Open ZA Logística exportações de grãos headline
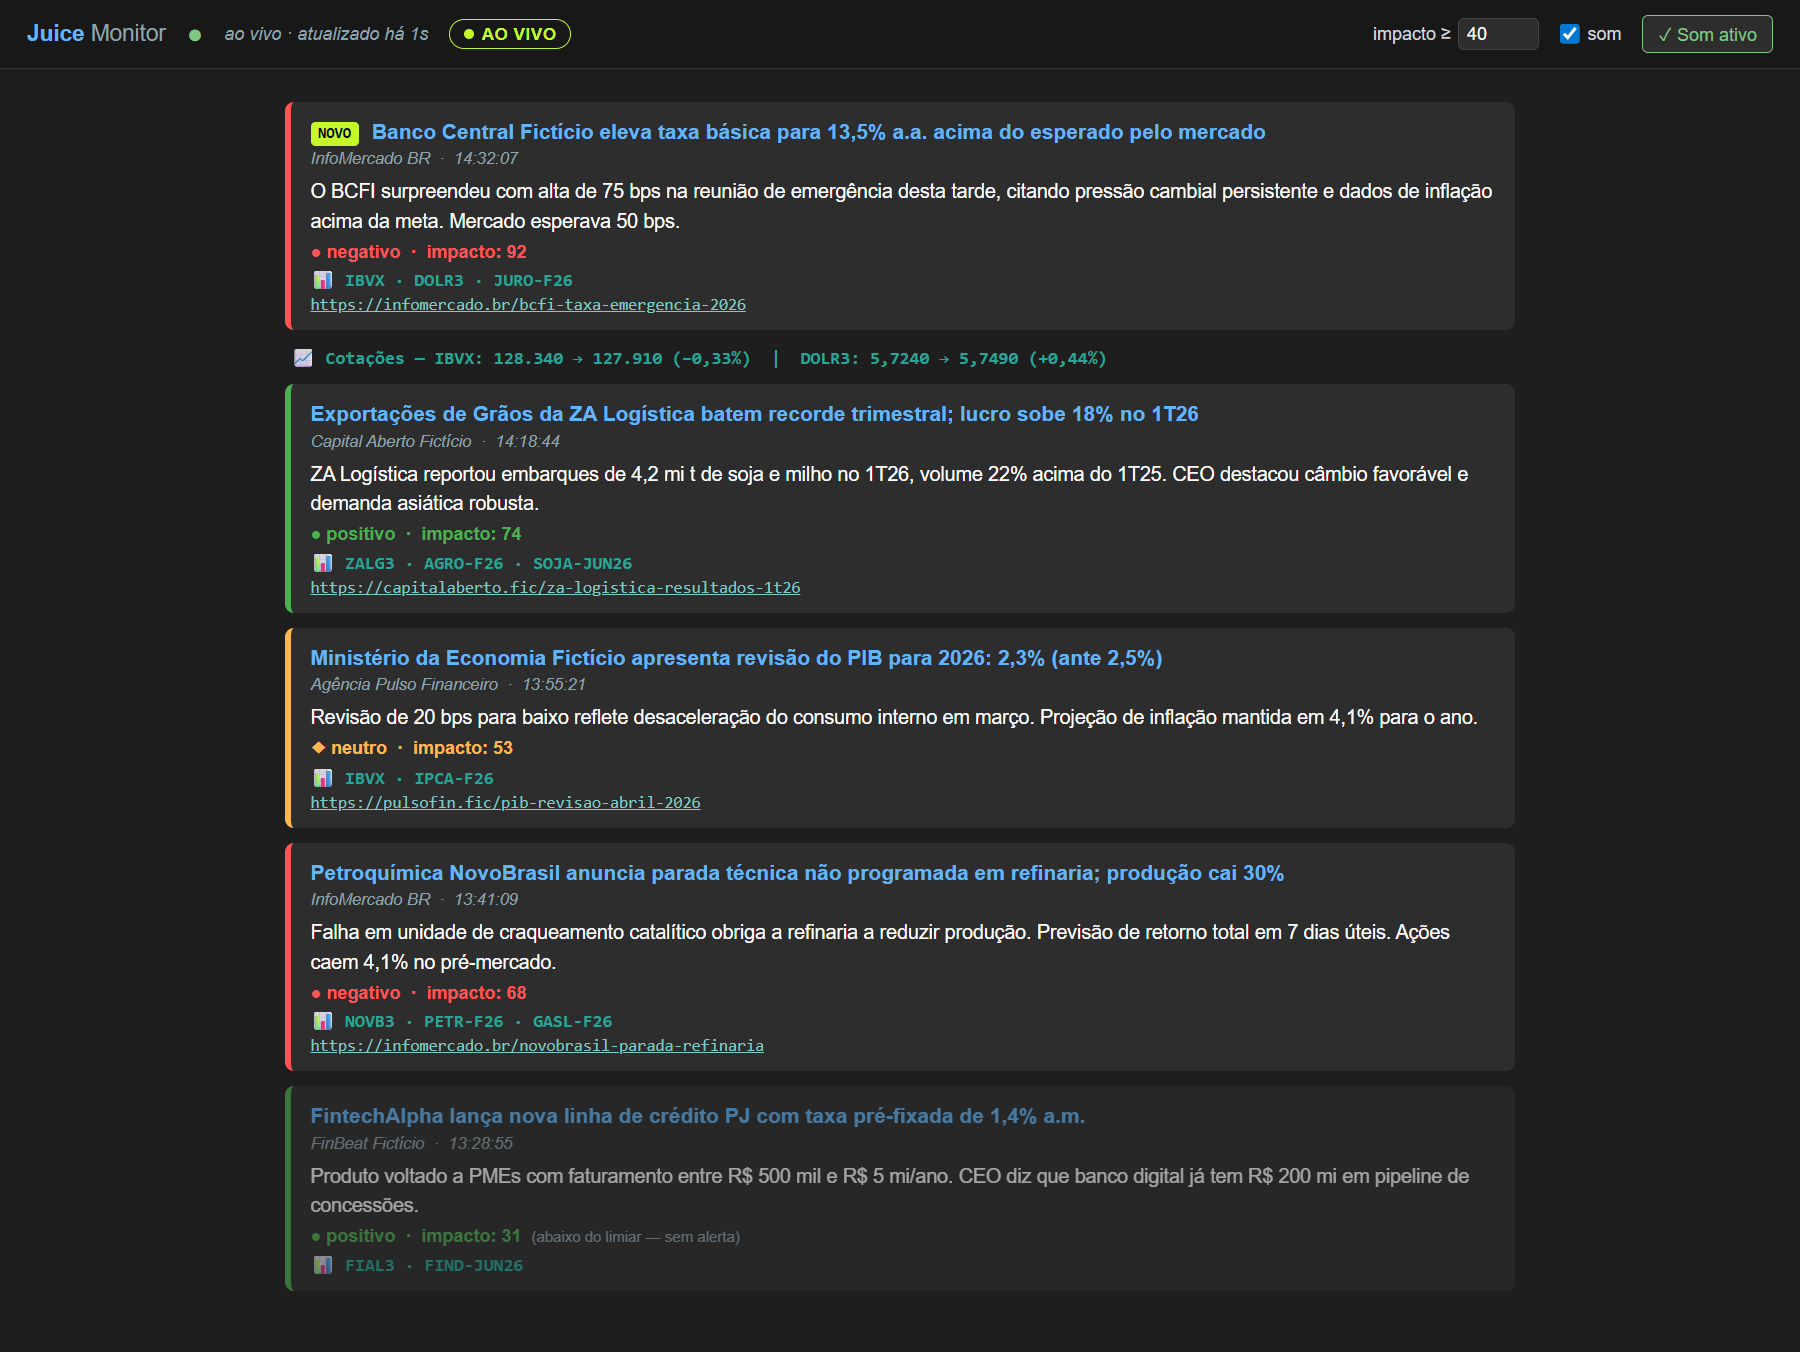The width and height of the screenshot is (1800, 1352). point(754,414)
